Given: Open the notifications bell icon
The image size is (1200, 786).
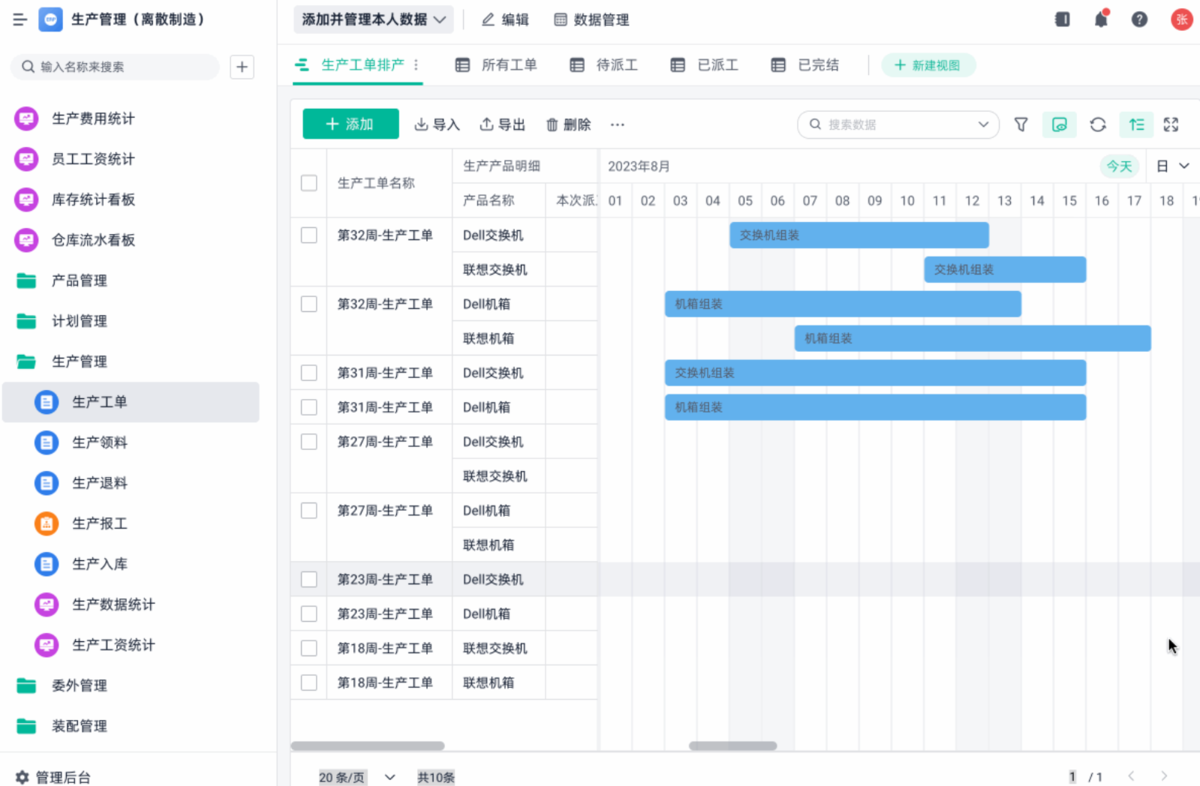Looking at the screenshot, I should pos(1101,18).
